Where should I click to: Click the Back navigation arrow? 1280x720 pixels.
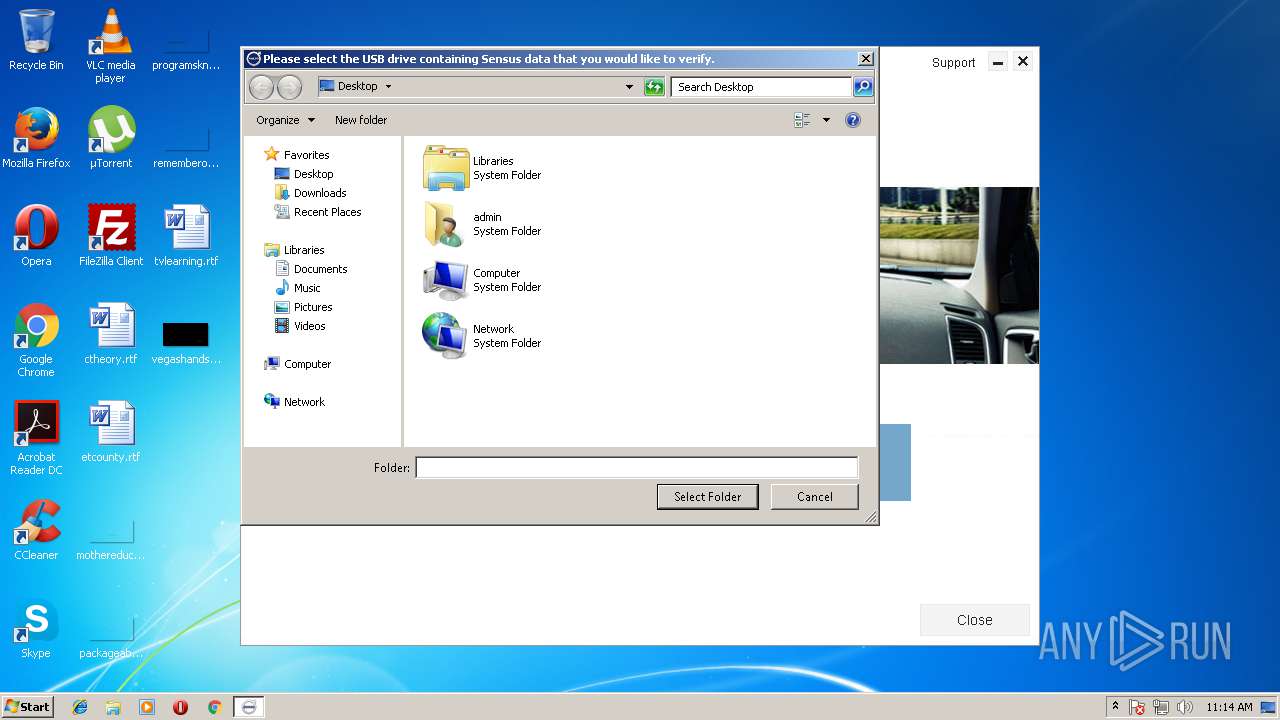pyautogui.click(x=261, y=87)
